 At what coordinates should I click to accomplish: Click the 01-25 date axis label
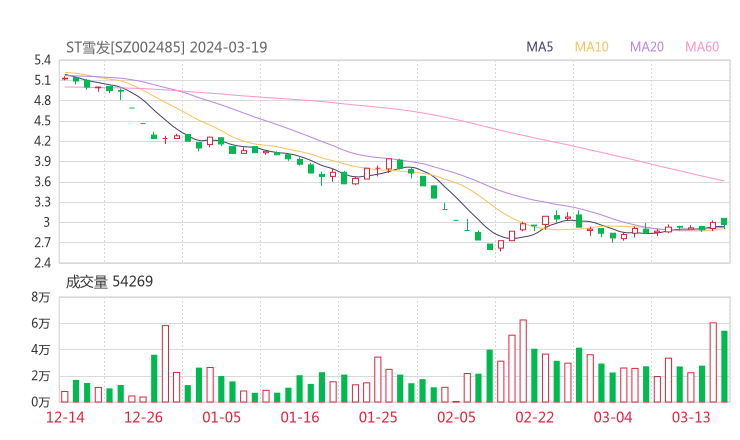click(378, 417)
